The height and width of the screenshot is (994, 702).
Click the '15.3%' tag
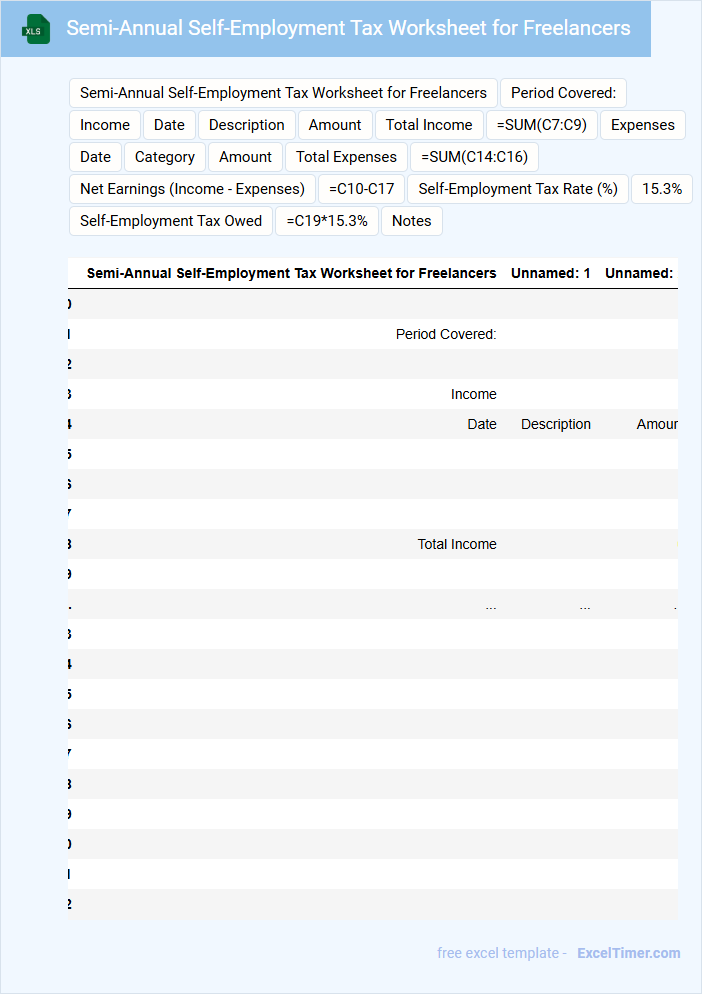tap(661, 189)
